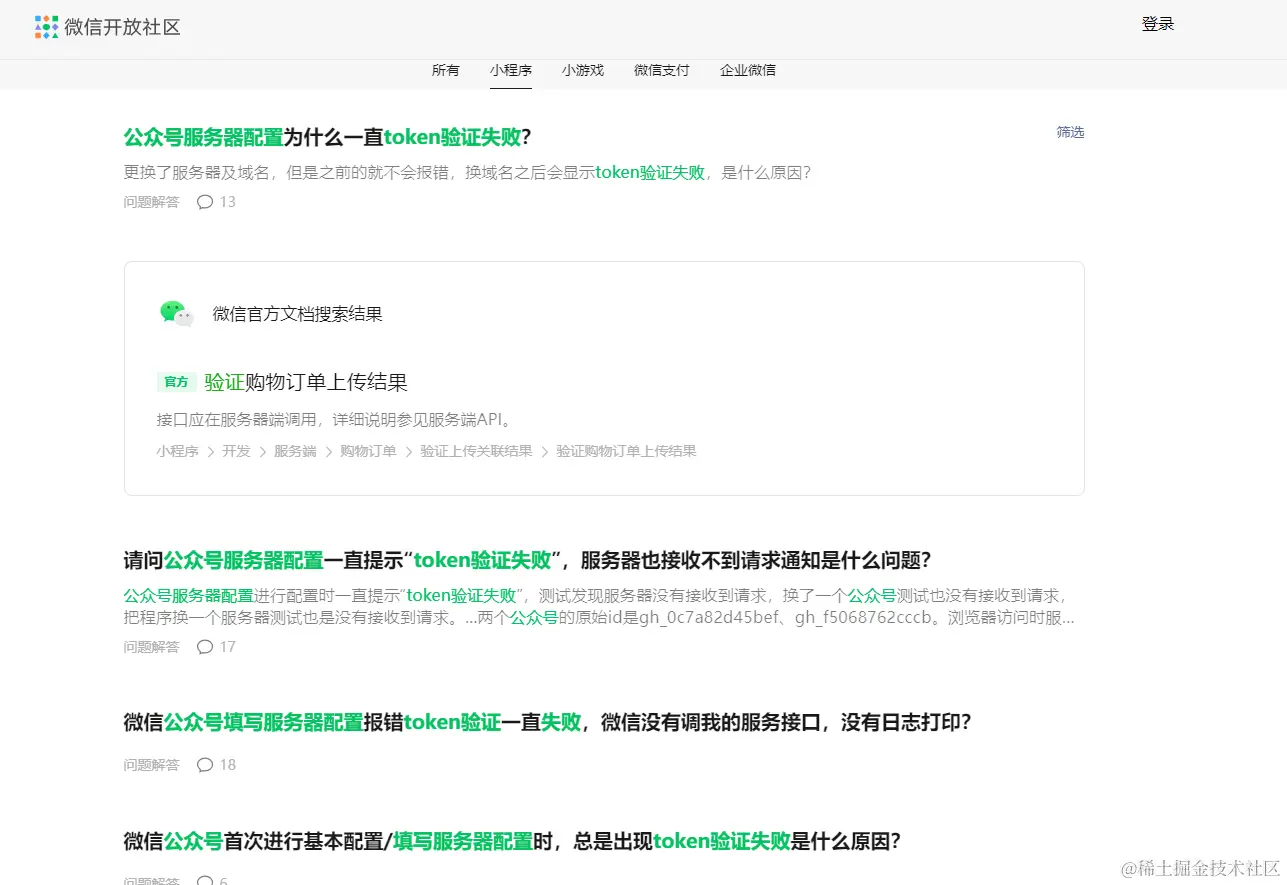
Task: Click the comment count 18
Action: [228, 765]
